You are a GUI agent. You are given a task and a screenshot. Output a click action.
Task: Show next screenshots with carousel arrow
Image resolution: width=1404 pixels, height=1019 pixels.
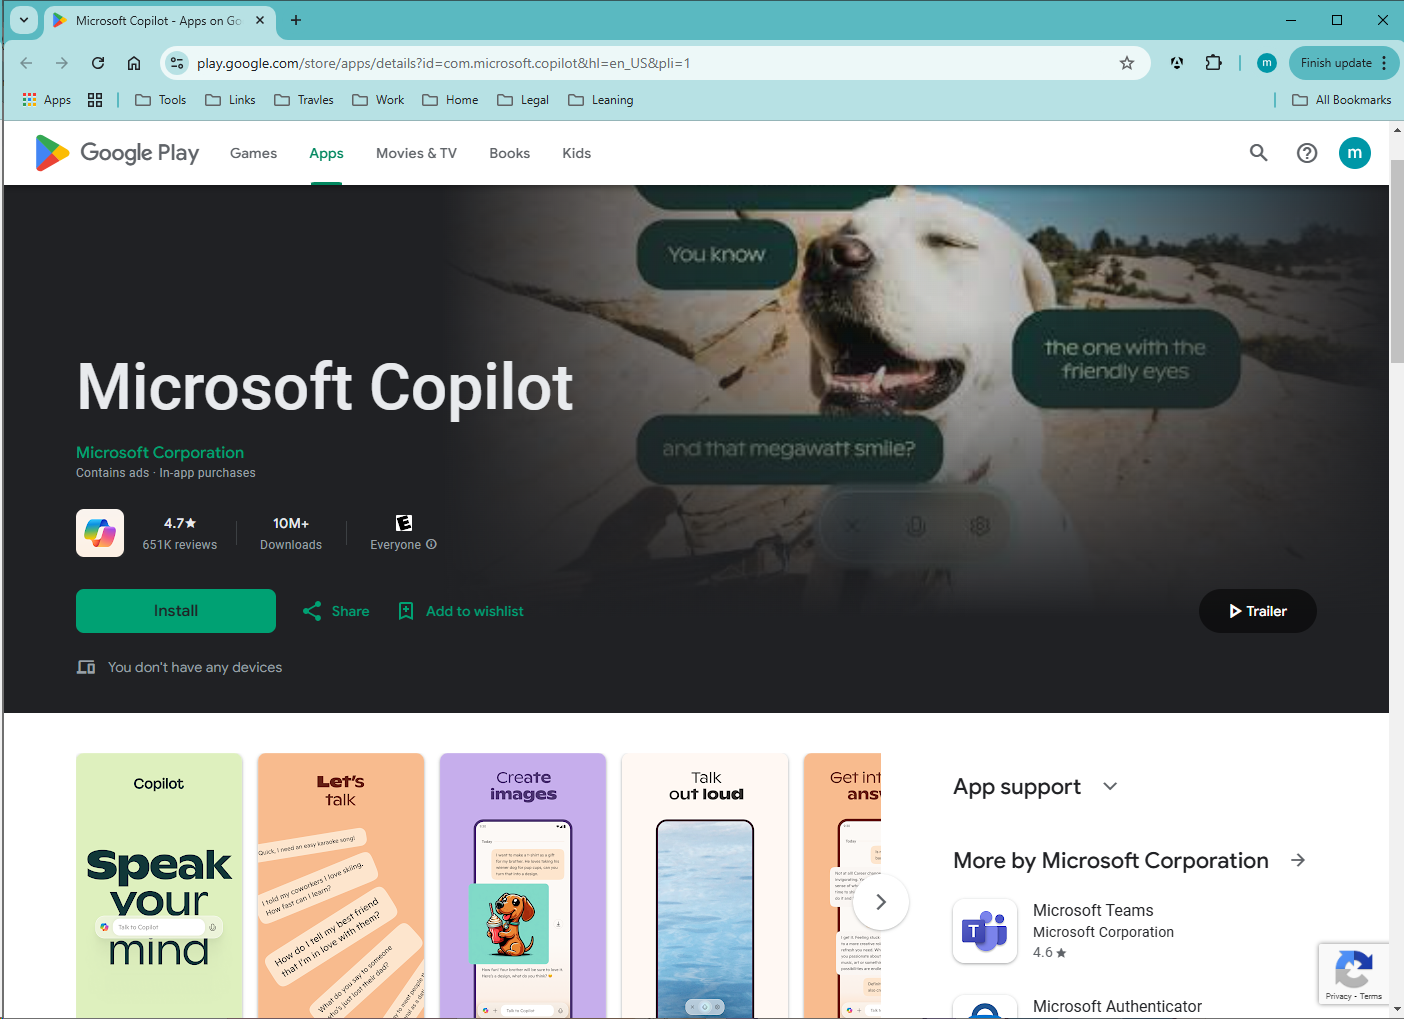coord(880,902)
